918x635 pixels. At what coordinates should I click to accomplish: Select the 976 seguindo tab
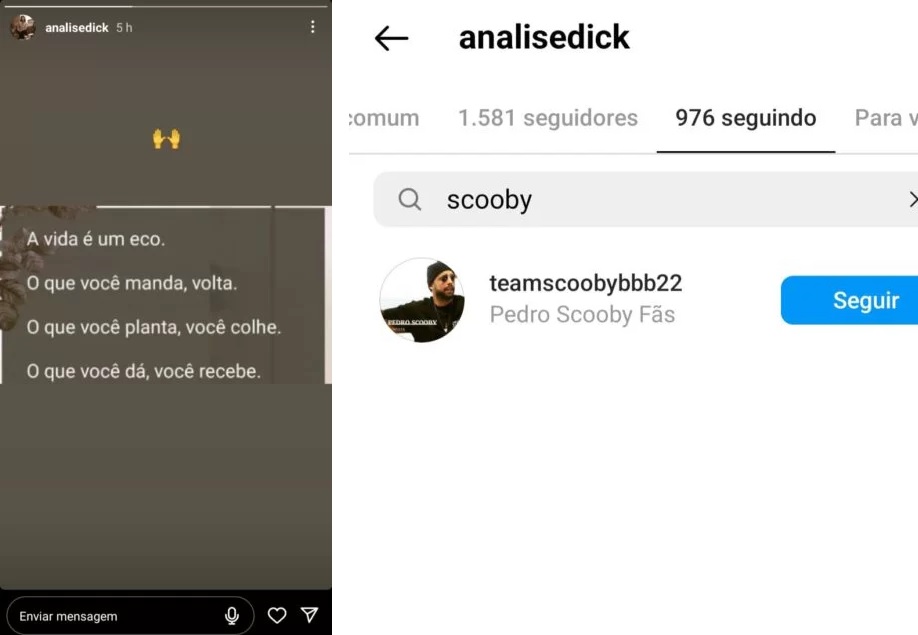(745, 118)
